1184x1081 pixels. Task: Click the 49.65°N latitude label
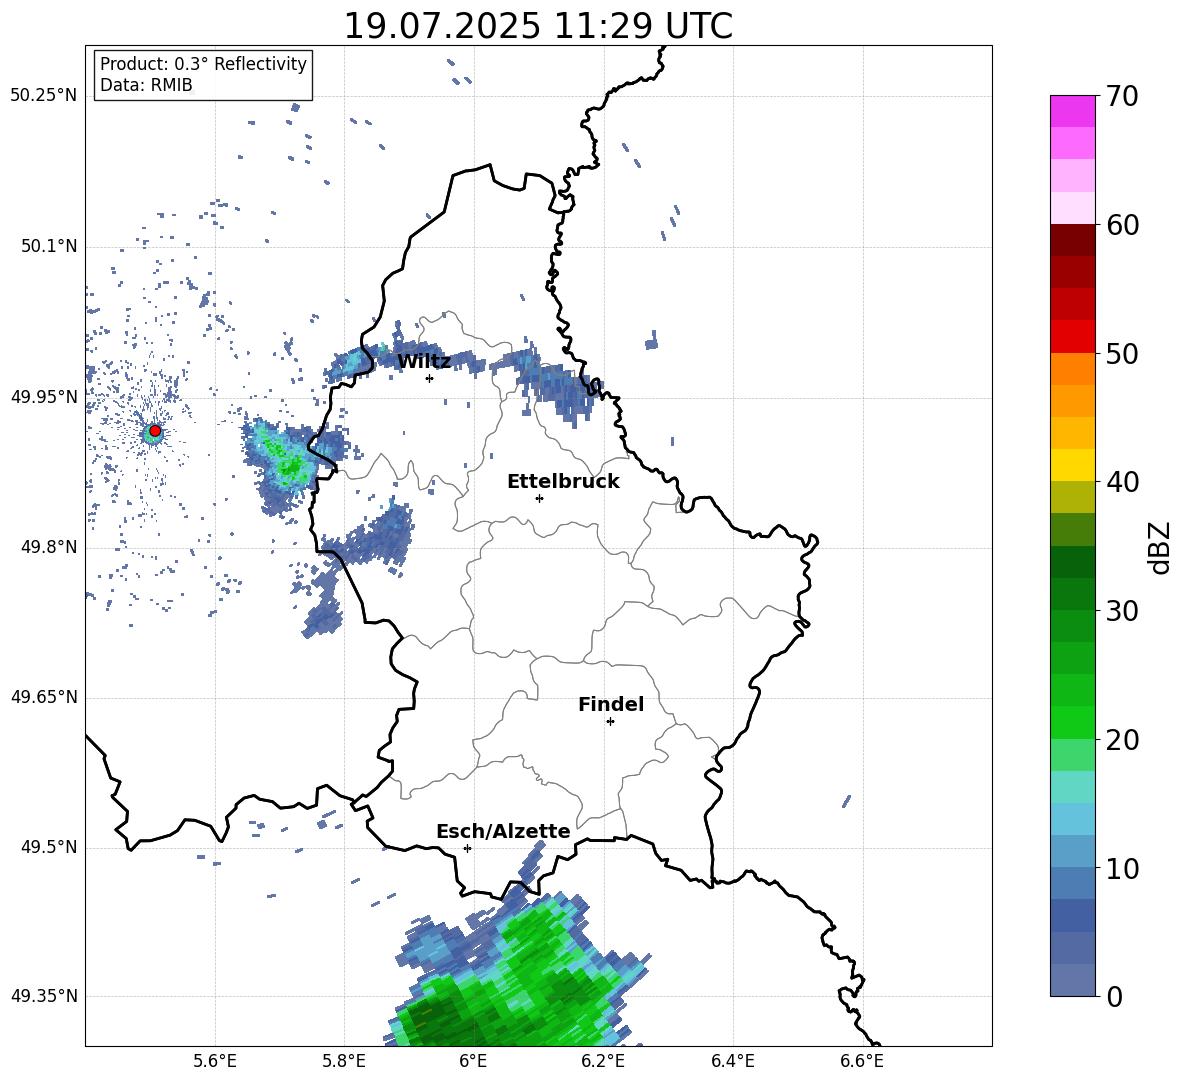tap(44, 697)
